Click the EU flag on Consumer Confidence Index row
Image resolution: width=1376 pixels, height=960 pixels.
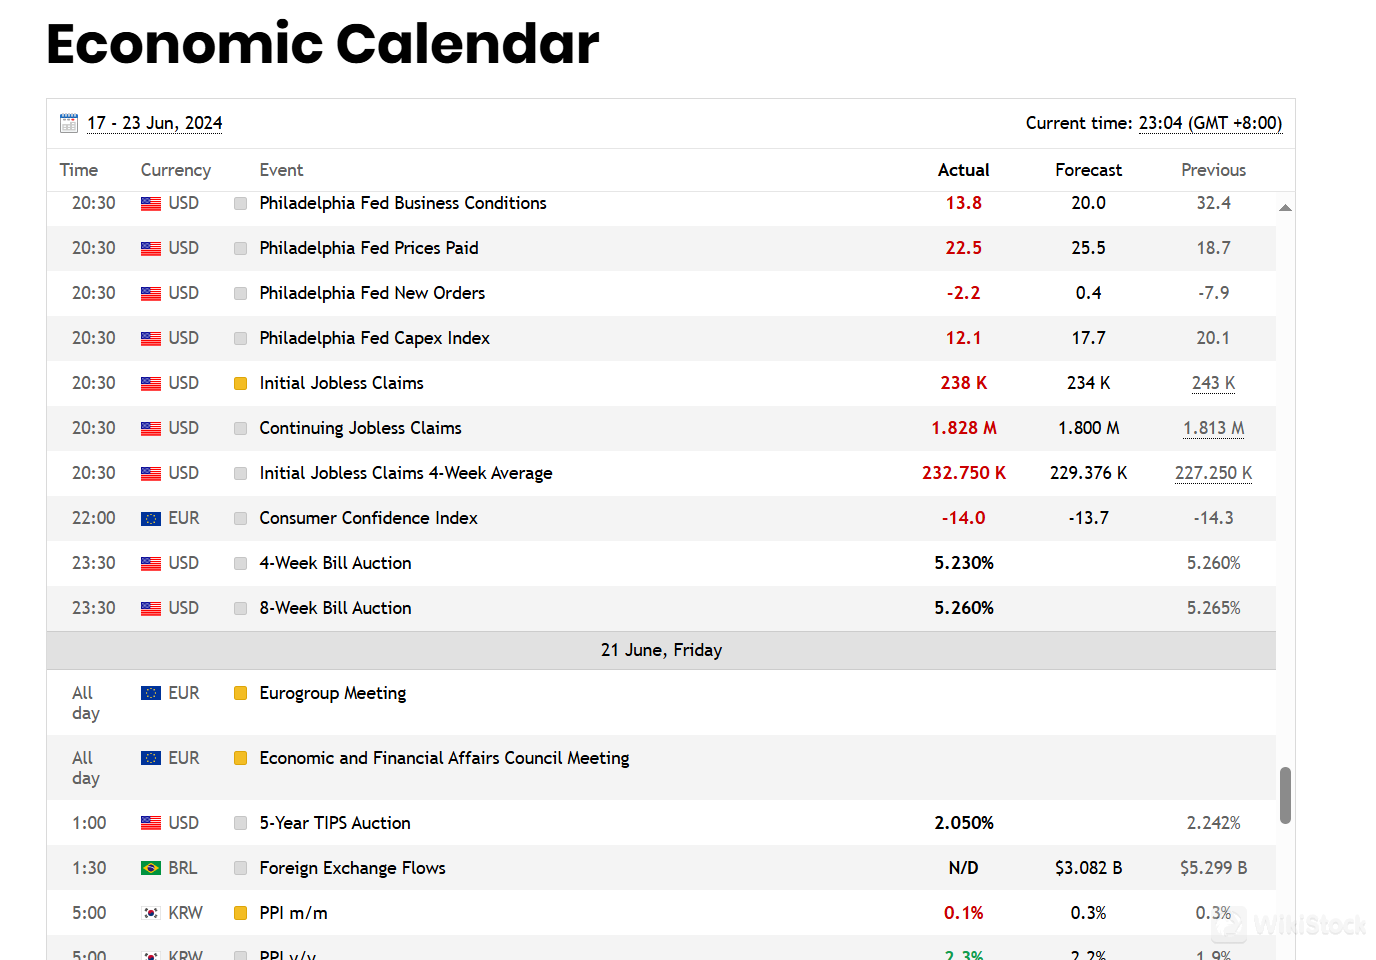point(151,518)
